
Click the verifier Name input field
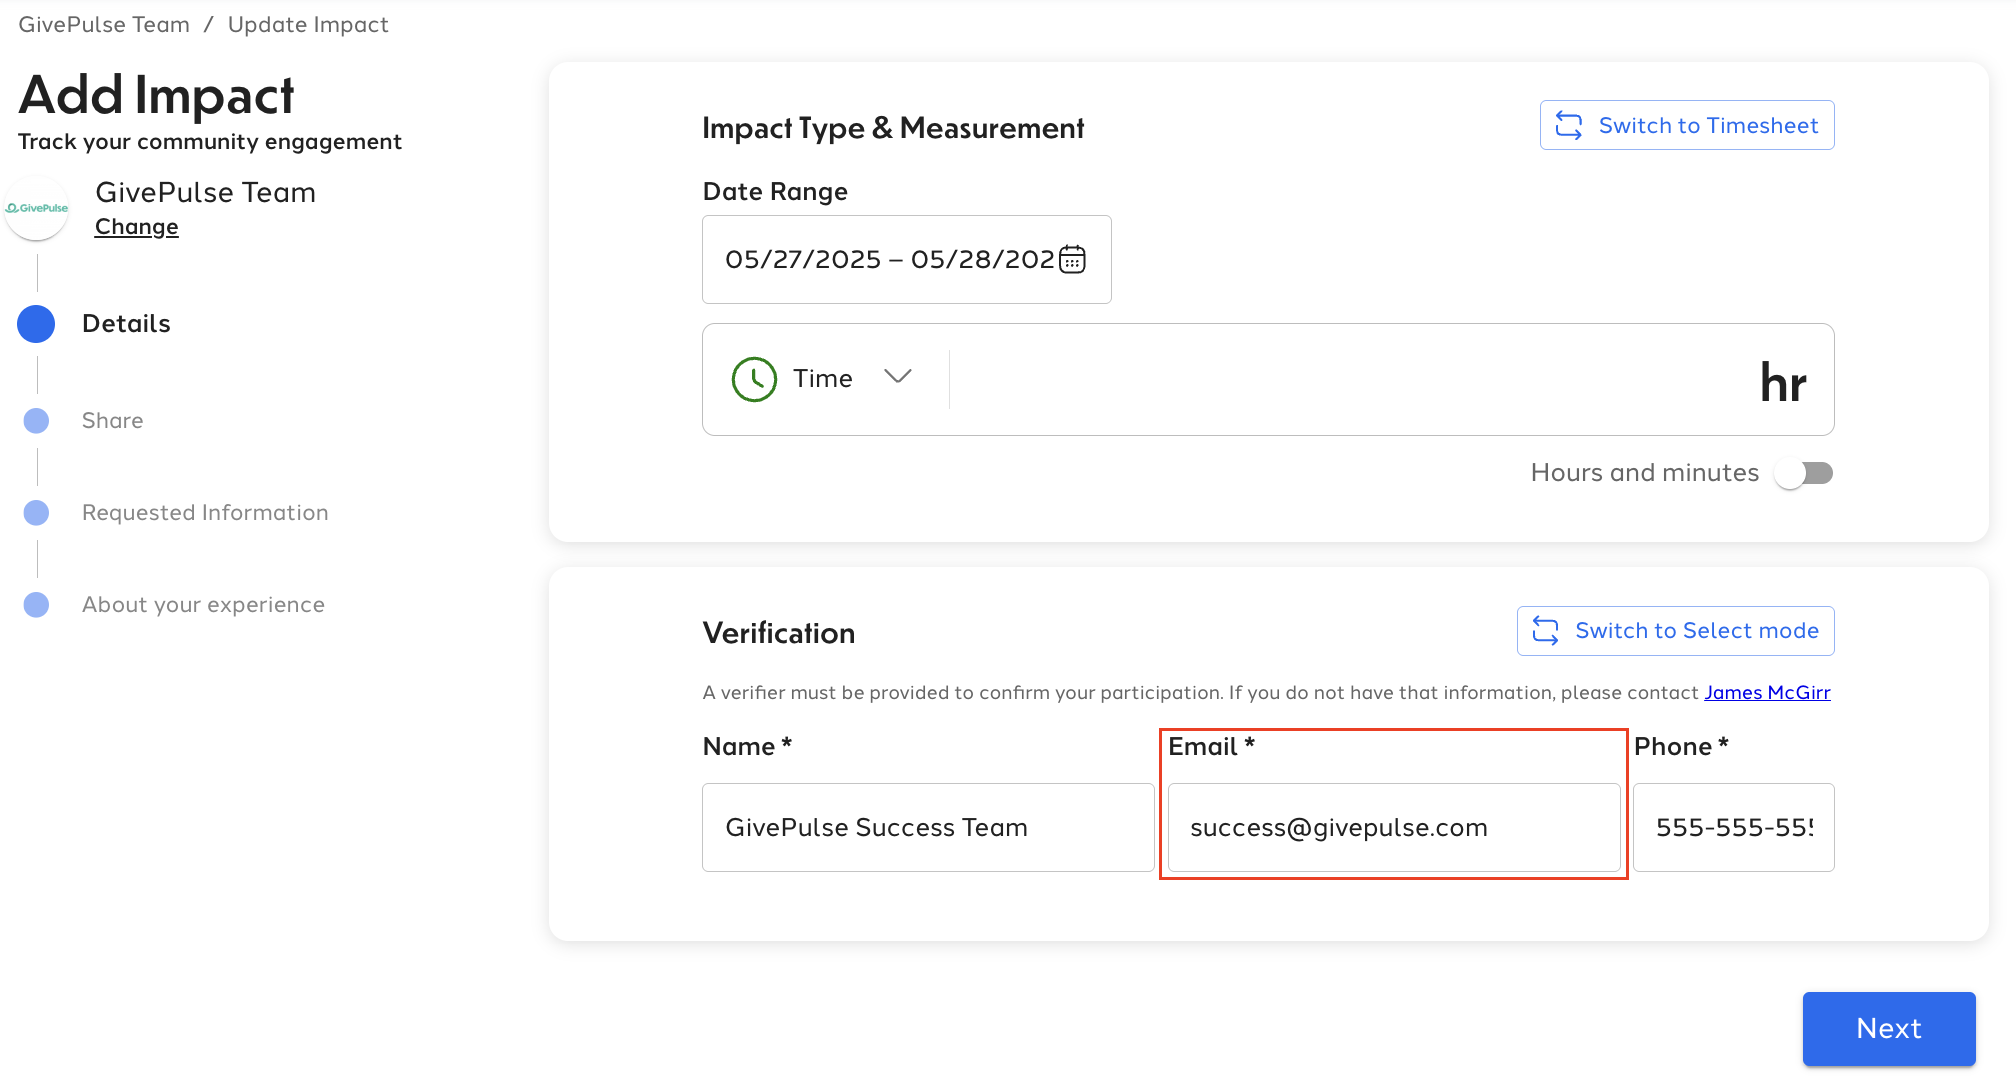(x=928, y=828)
